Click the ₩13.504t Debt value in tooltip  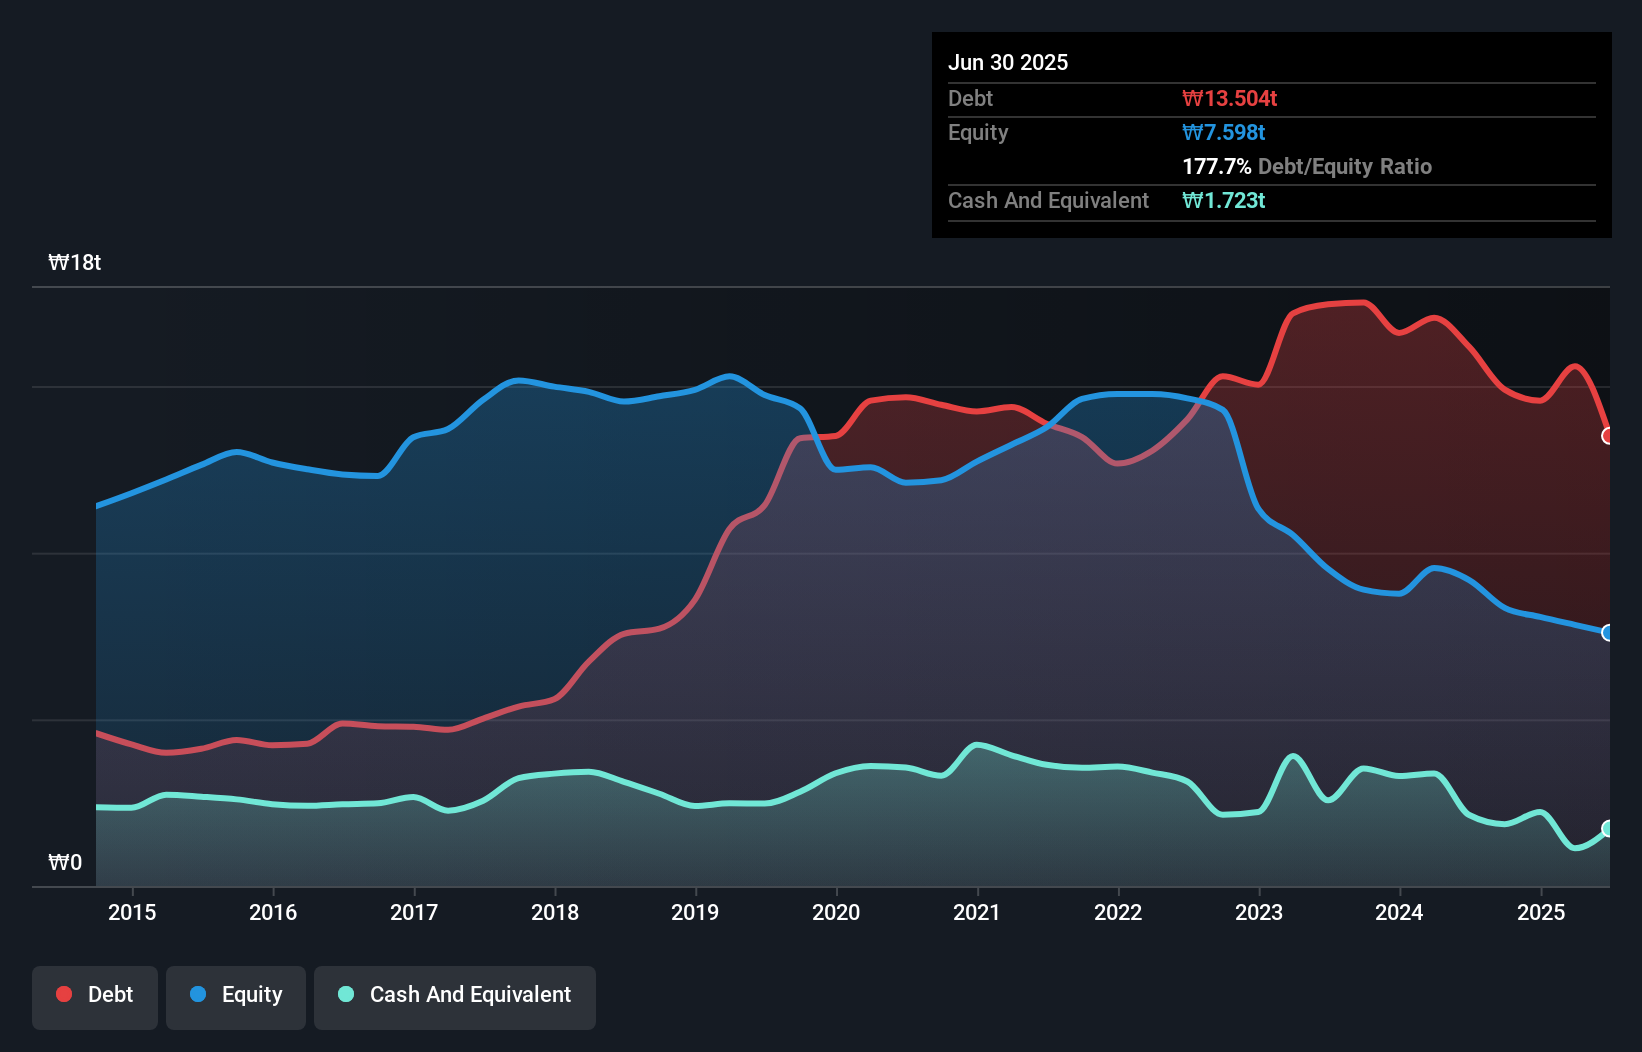[1230, 98]
